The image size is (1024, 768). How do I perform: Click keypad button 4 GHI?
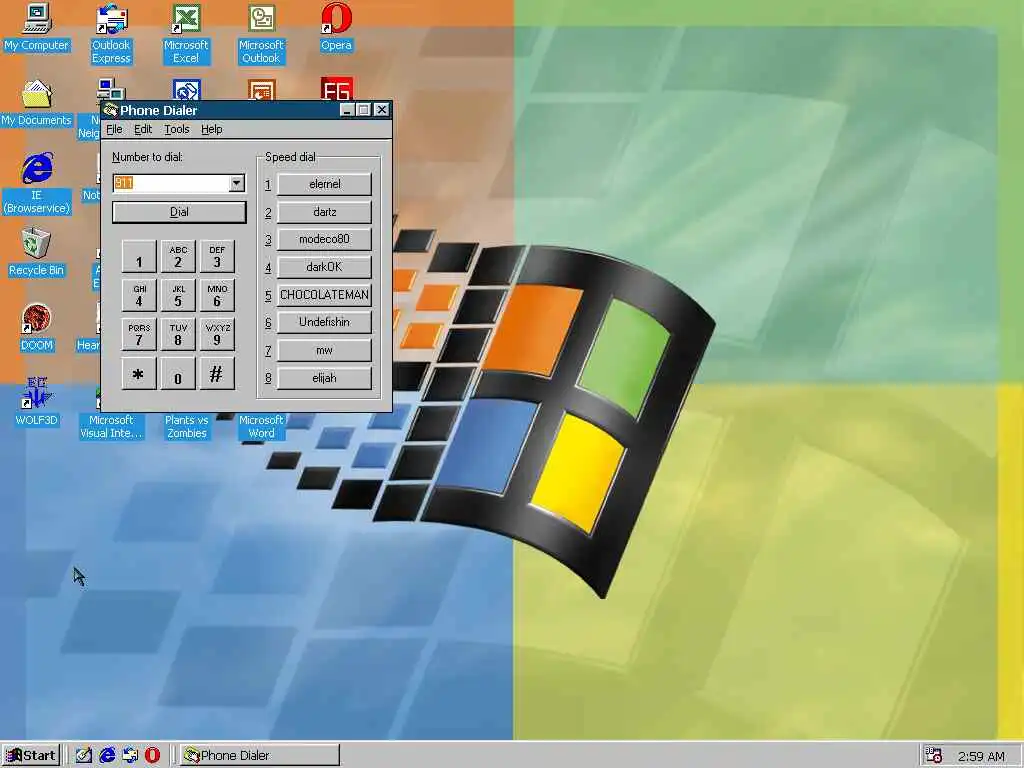click(139, 295)
